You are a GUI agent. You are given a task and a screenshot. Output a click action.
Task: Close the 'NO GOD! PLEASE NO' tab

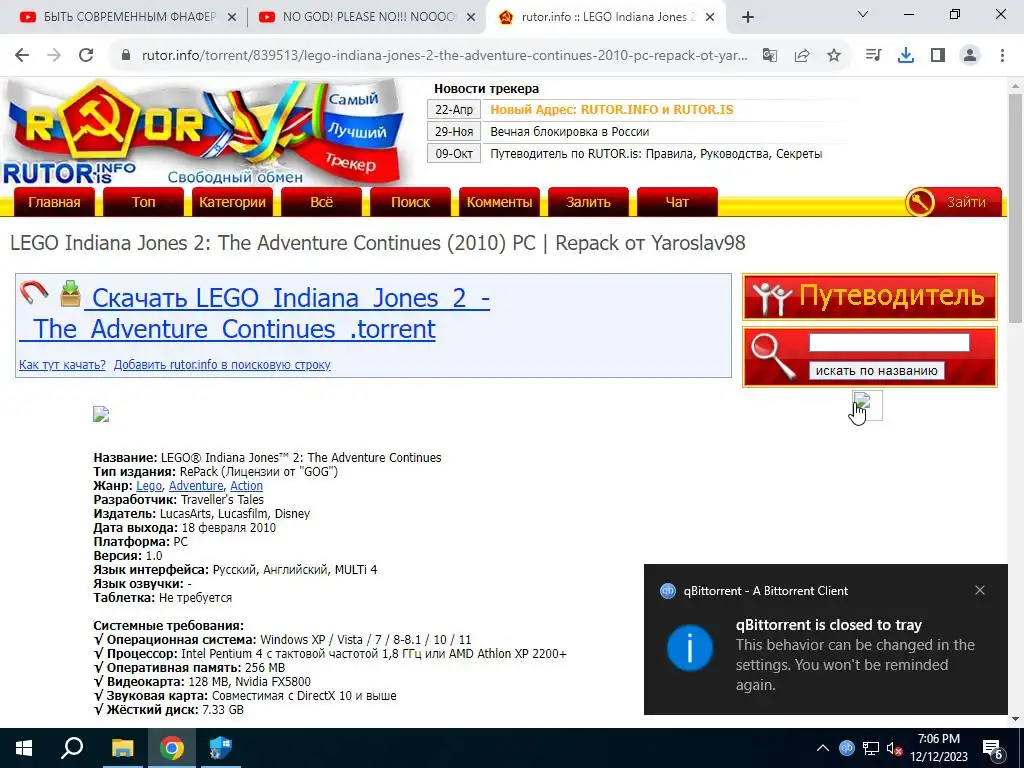[x=471, y=18]
